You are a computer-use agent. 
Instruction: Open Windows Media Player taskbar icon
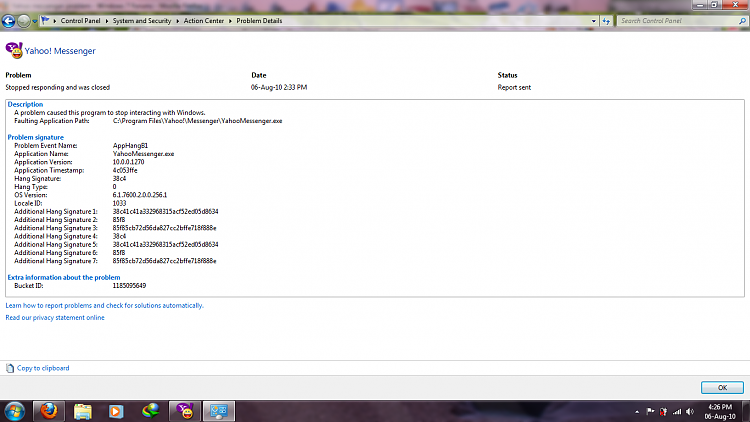tap(116, 411)
